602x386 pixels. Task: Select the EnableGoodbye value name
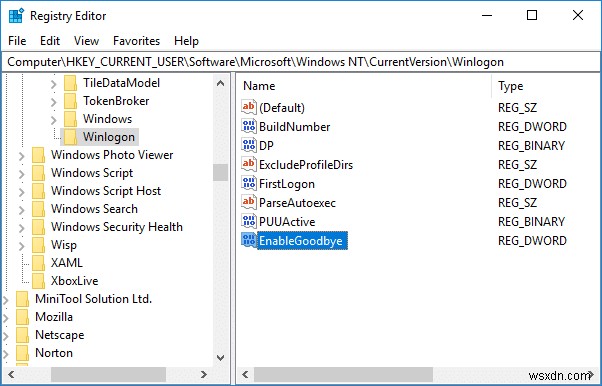tap(301, 241)
